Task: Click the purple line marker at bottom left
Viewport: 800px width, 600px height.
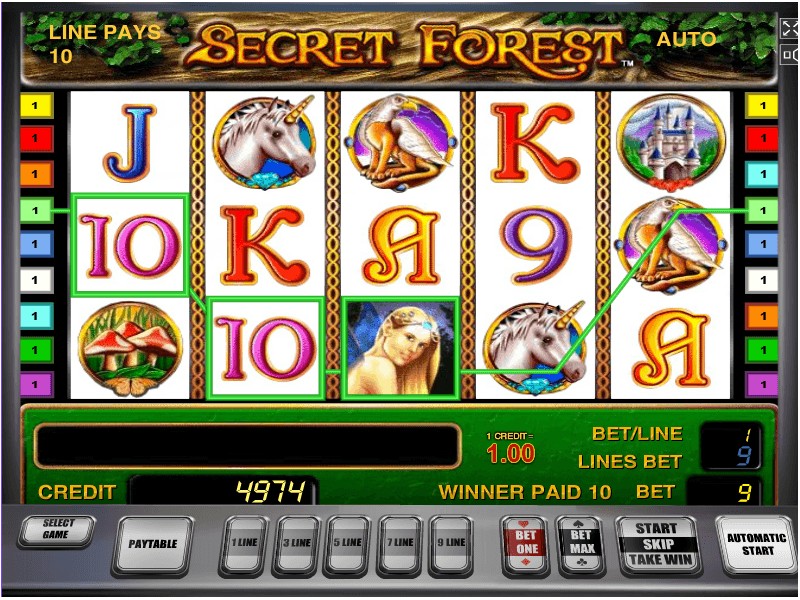Action: (x=36, y=385)
